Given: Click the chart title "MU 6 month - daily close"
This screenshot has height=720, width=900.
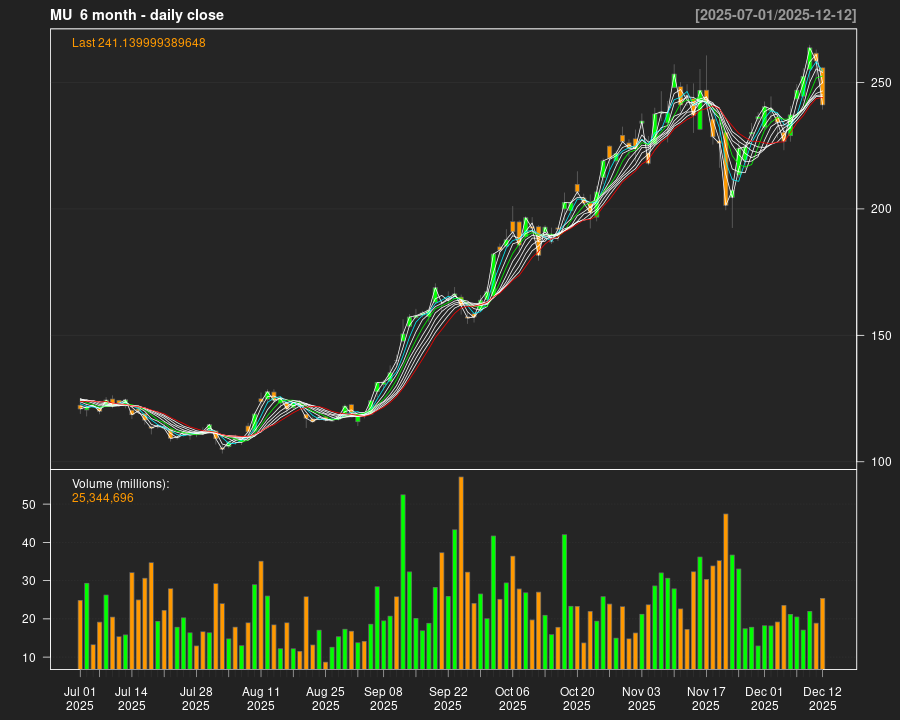Looking at the screenshot, I should [137, 15].
